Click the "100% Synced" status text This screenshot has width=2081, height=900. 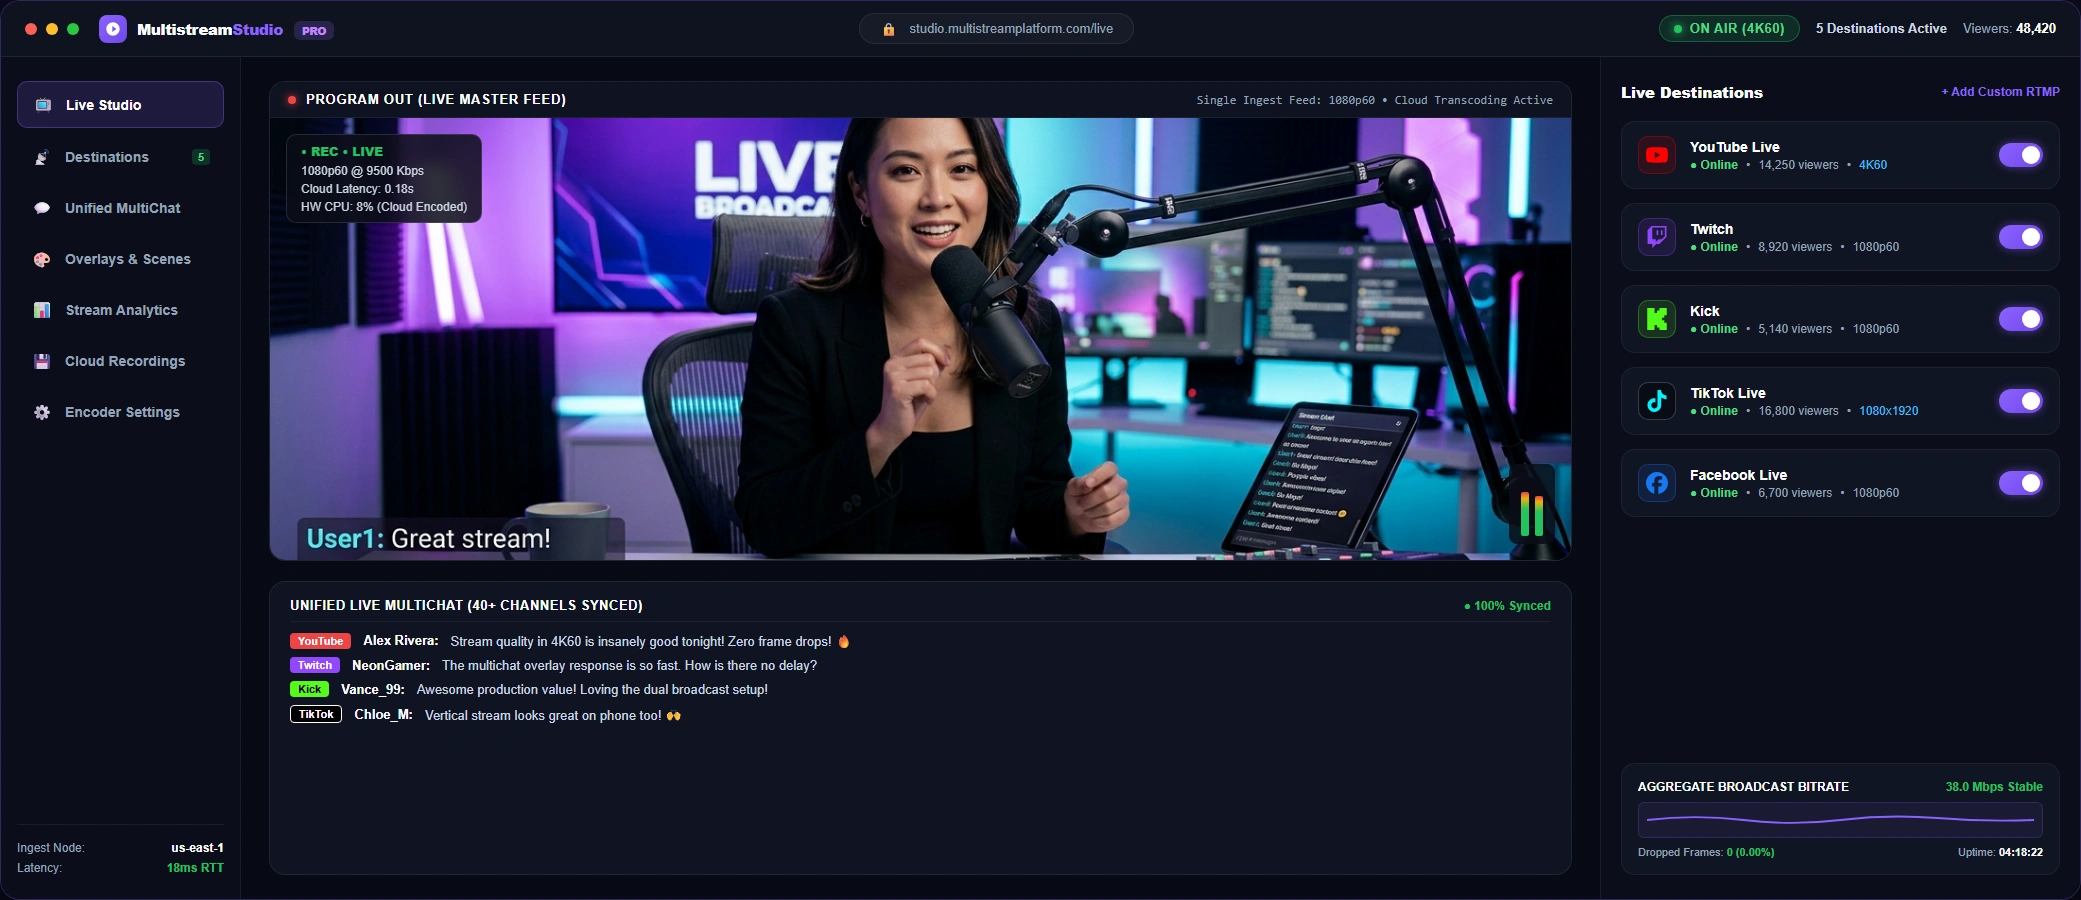1507,606
